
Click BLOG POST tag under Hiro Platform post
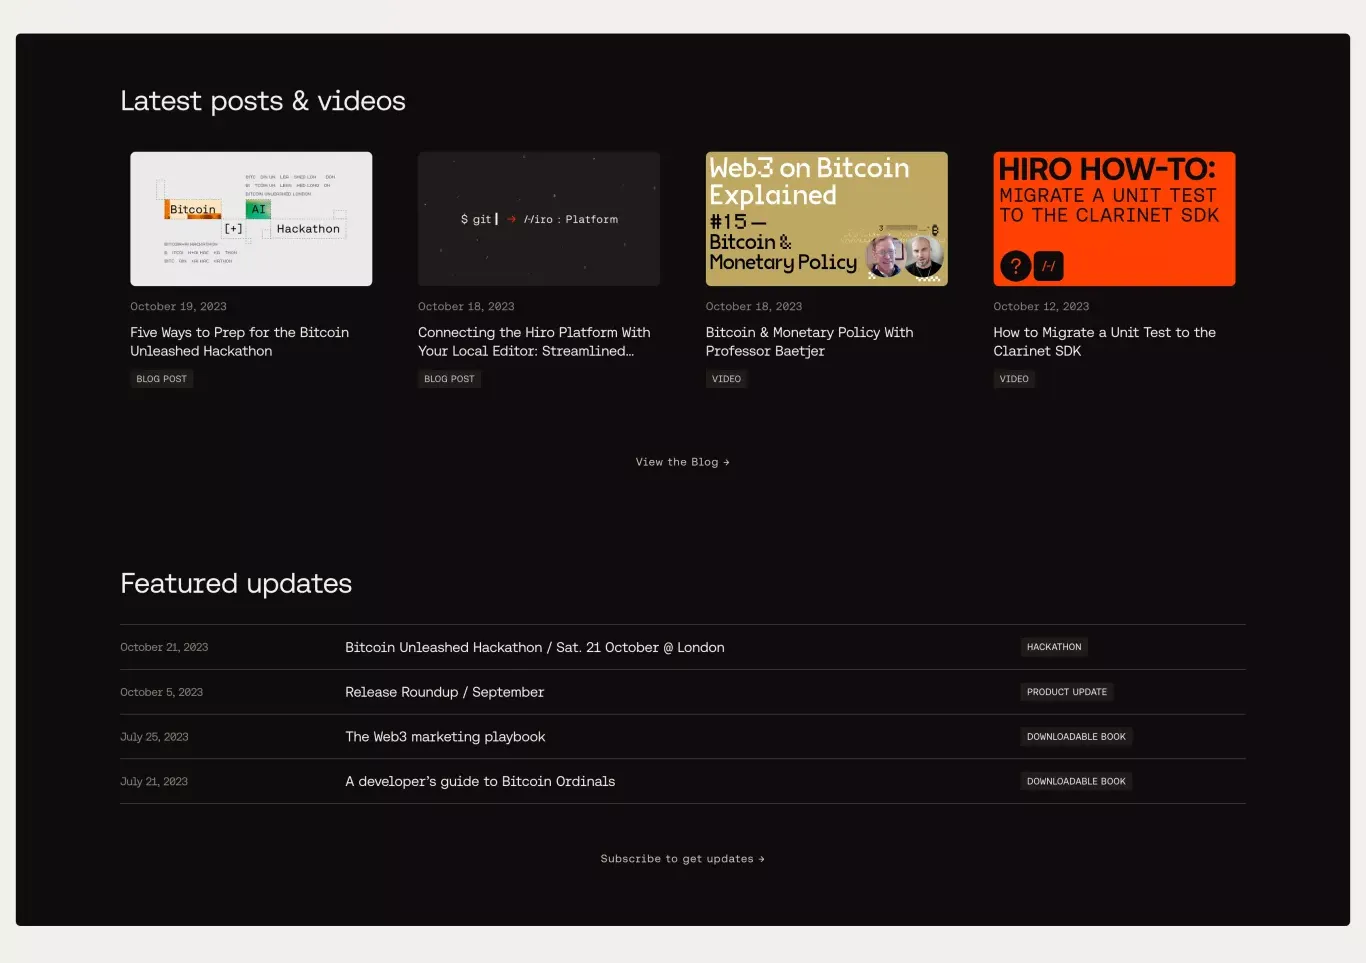tap(449, 379)
